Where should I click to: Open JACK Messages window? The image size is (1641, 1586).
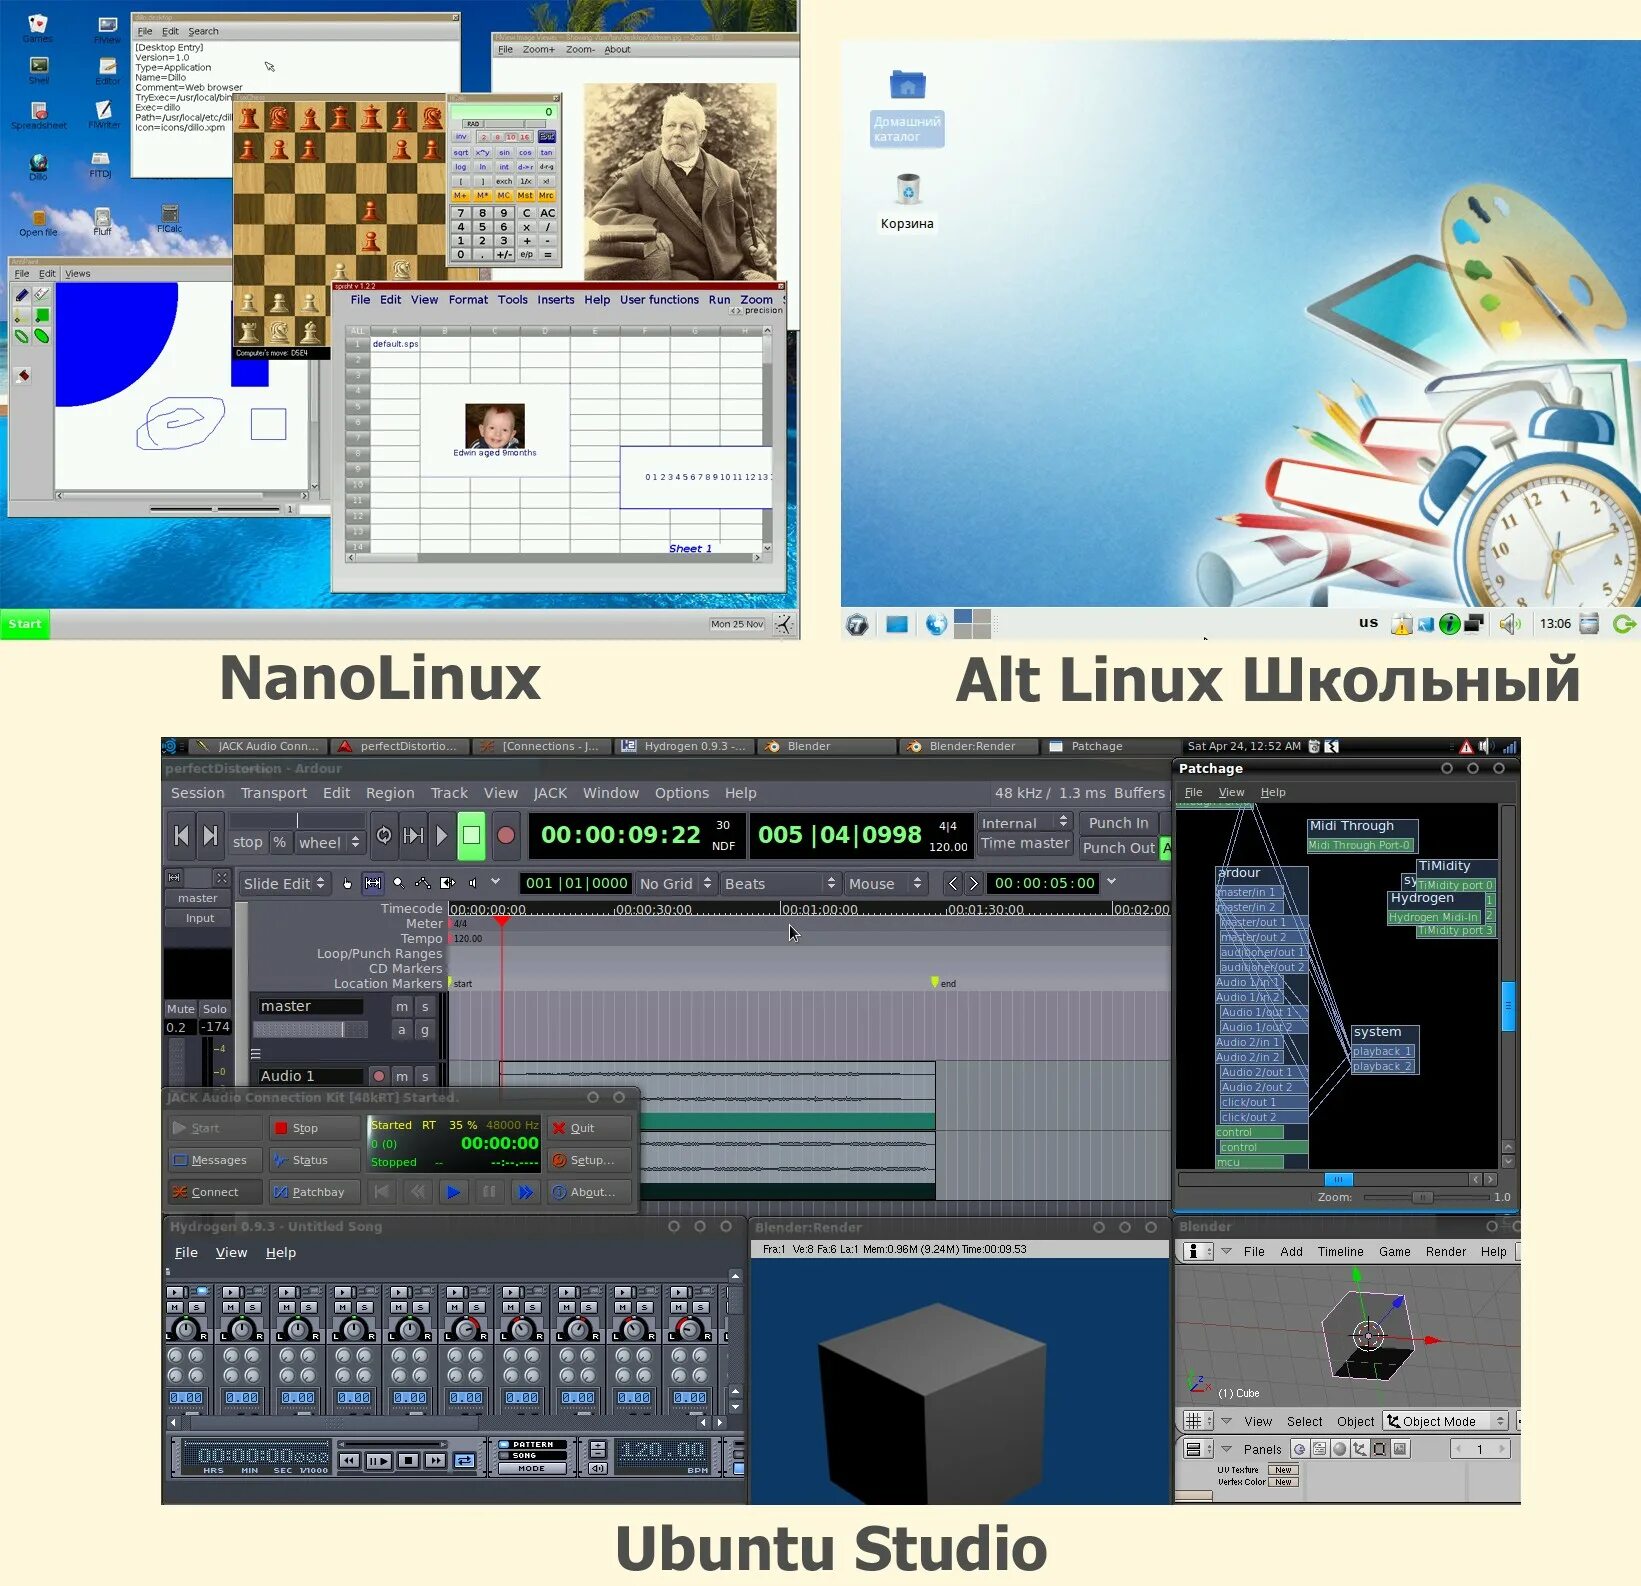pyautogui.click(x=215, y=1160)
